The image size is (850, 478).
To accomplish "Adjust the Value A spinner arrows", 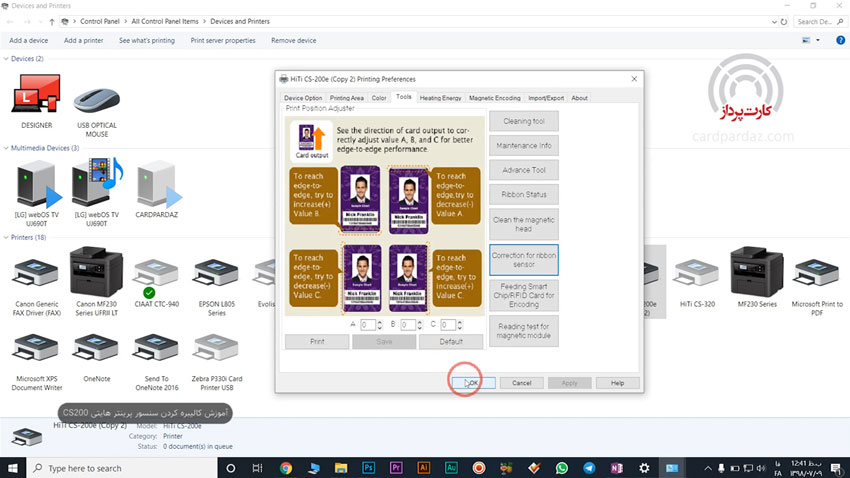I will (379, 325).
